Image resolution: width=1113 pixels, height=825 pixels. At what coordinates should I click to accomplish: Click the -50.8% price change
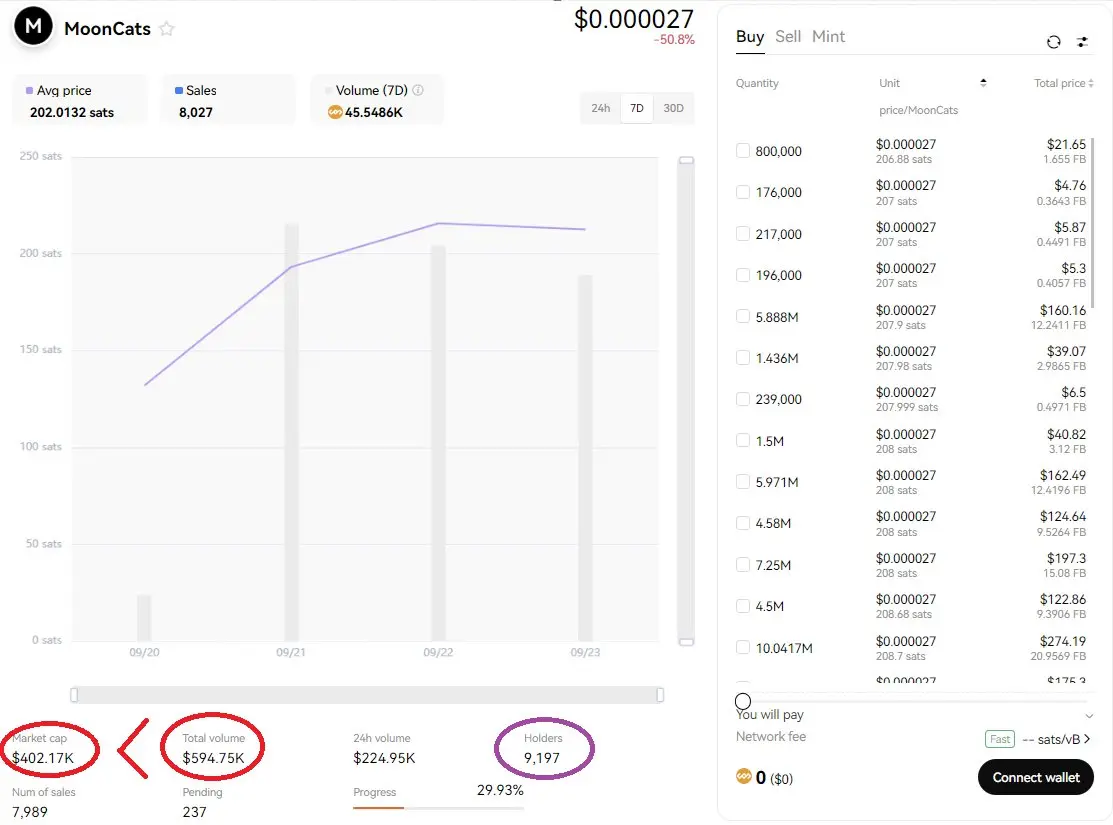[674, 40]
